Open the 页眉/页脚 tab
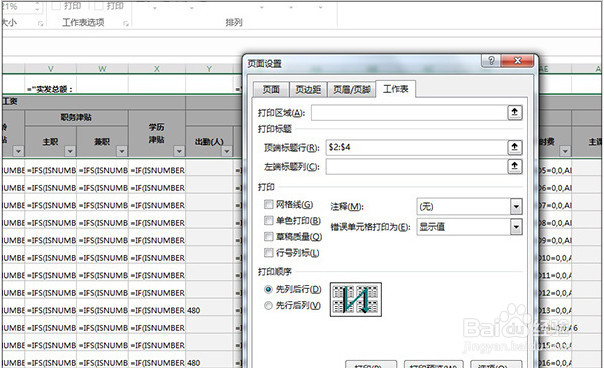Screen dimensions: 604x368 351,89
